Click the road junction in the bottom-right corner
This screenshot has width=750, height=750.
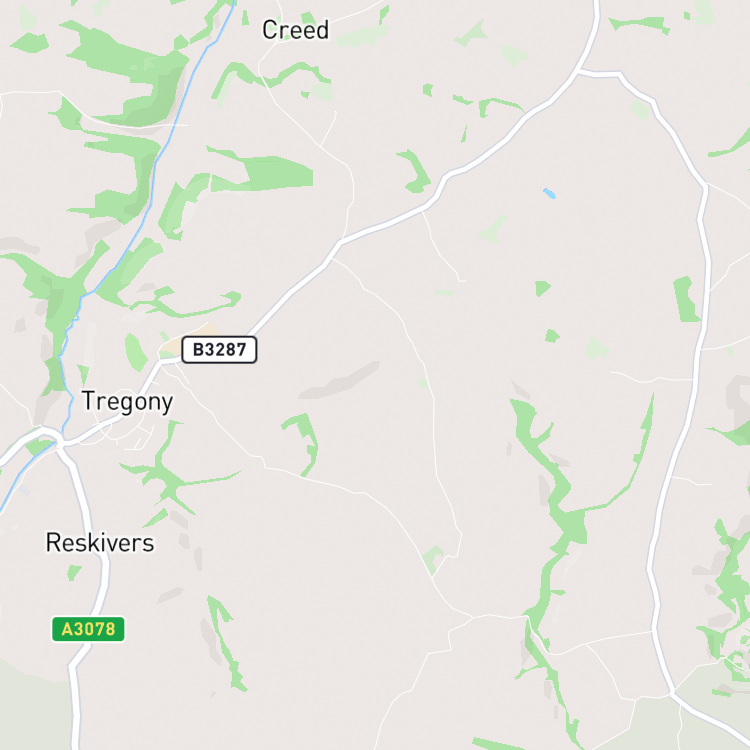pos(672,692)
